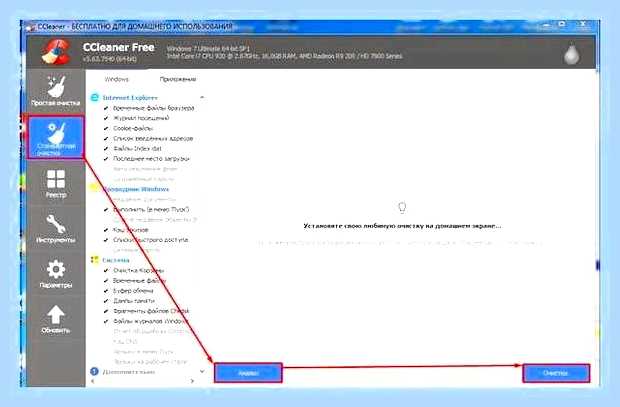Screen dimensions: 620x407
Task: Expand the Дополнительно group chevron
Action: pyautogui.click(x=202, y=371)
